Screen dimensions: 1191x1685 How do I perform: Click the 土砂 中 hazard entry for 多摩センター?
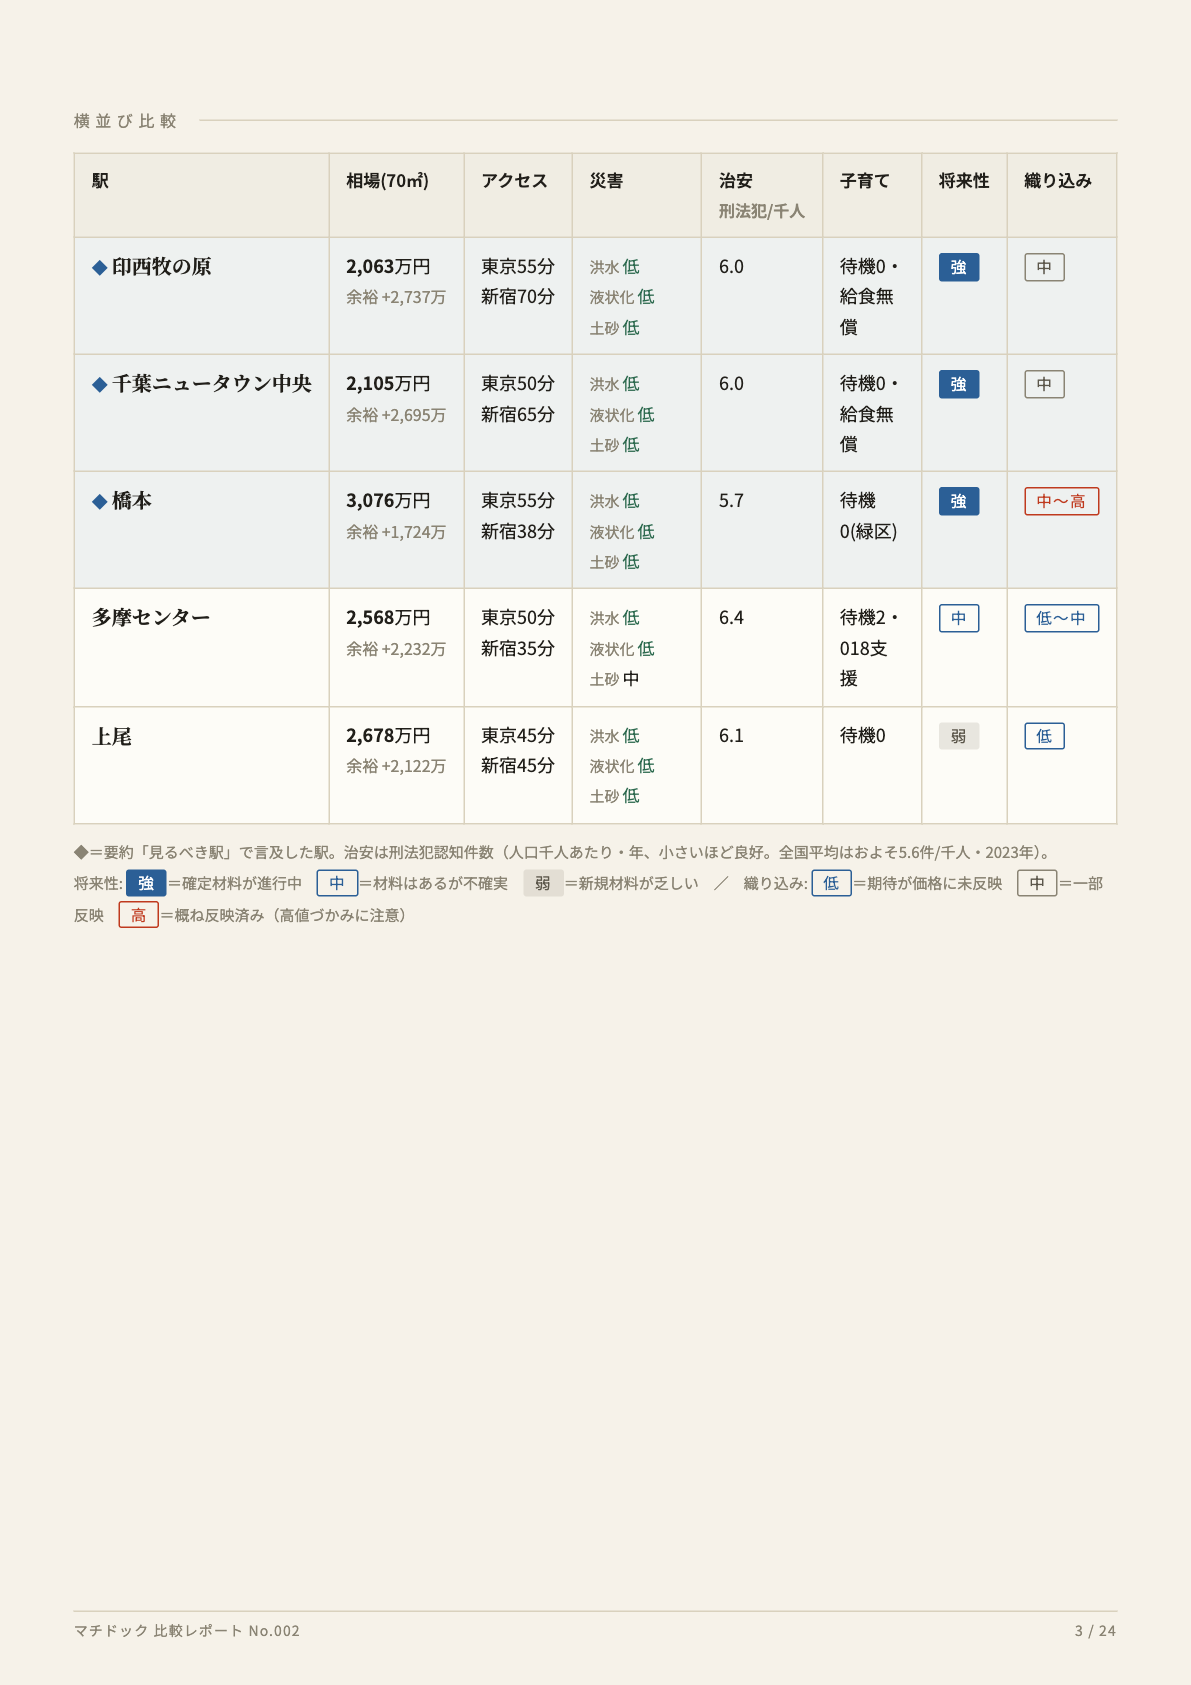pyautogui.click(x=614, y=679)
